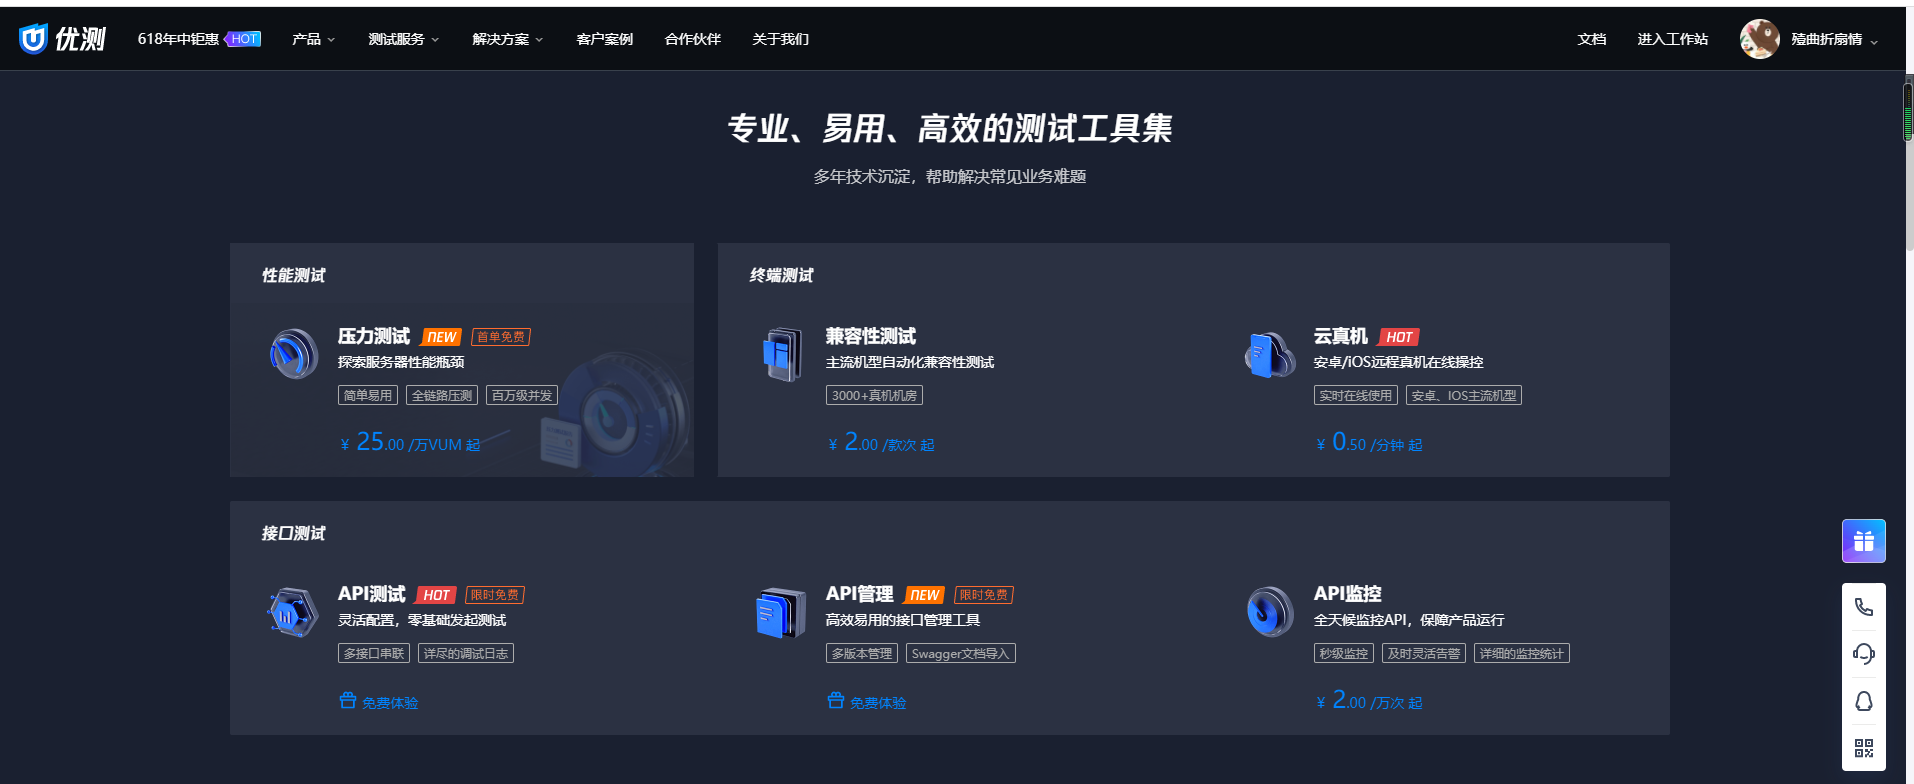Open the 压力测试 gauge icon
The image size is (1914, 784).
coord(294,354)
